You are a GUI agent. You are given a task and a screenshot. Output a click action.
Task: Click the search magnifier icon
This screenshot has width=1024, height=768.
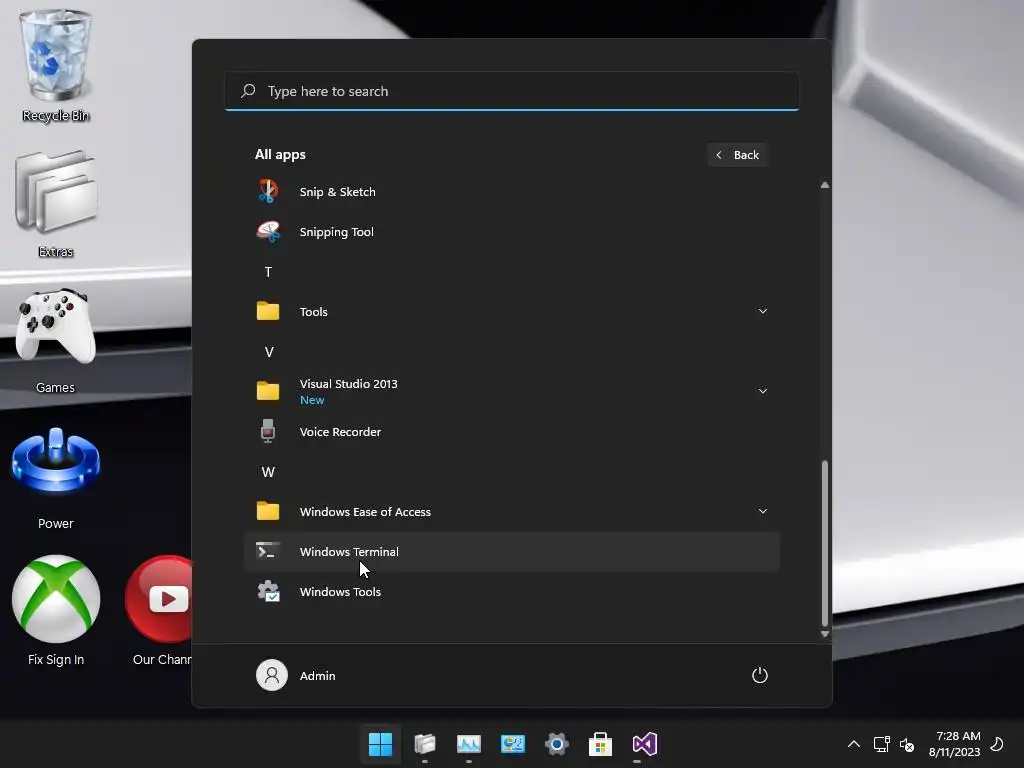pos(248,91)
